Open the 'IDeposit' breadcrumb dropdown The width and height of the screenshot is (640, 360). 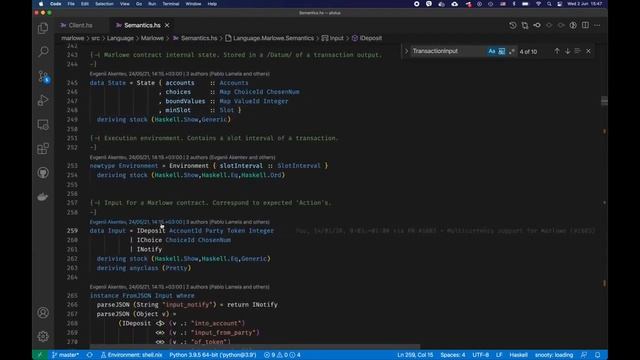click(367, 38)
